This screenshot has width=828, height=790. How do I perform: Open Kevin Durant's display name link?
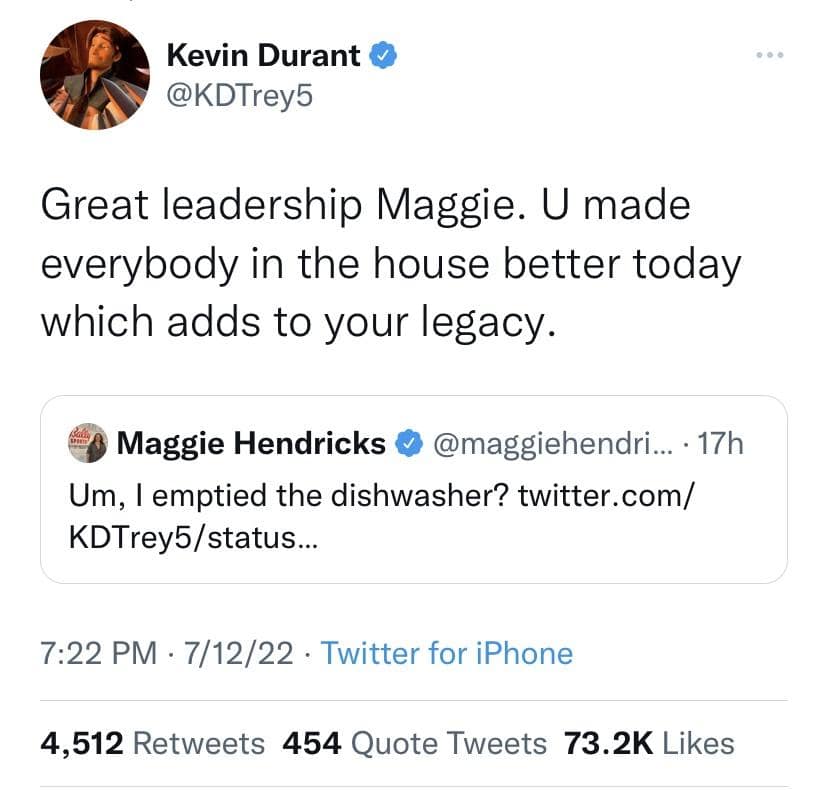point(261,56)
